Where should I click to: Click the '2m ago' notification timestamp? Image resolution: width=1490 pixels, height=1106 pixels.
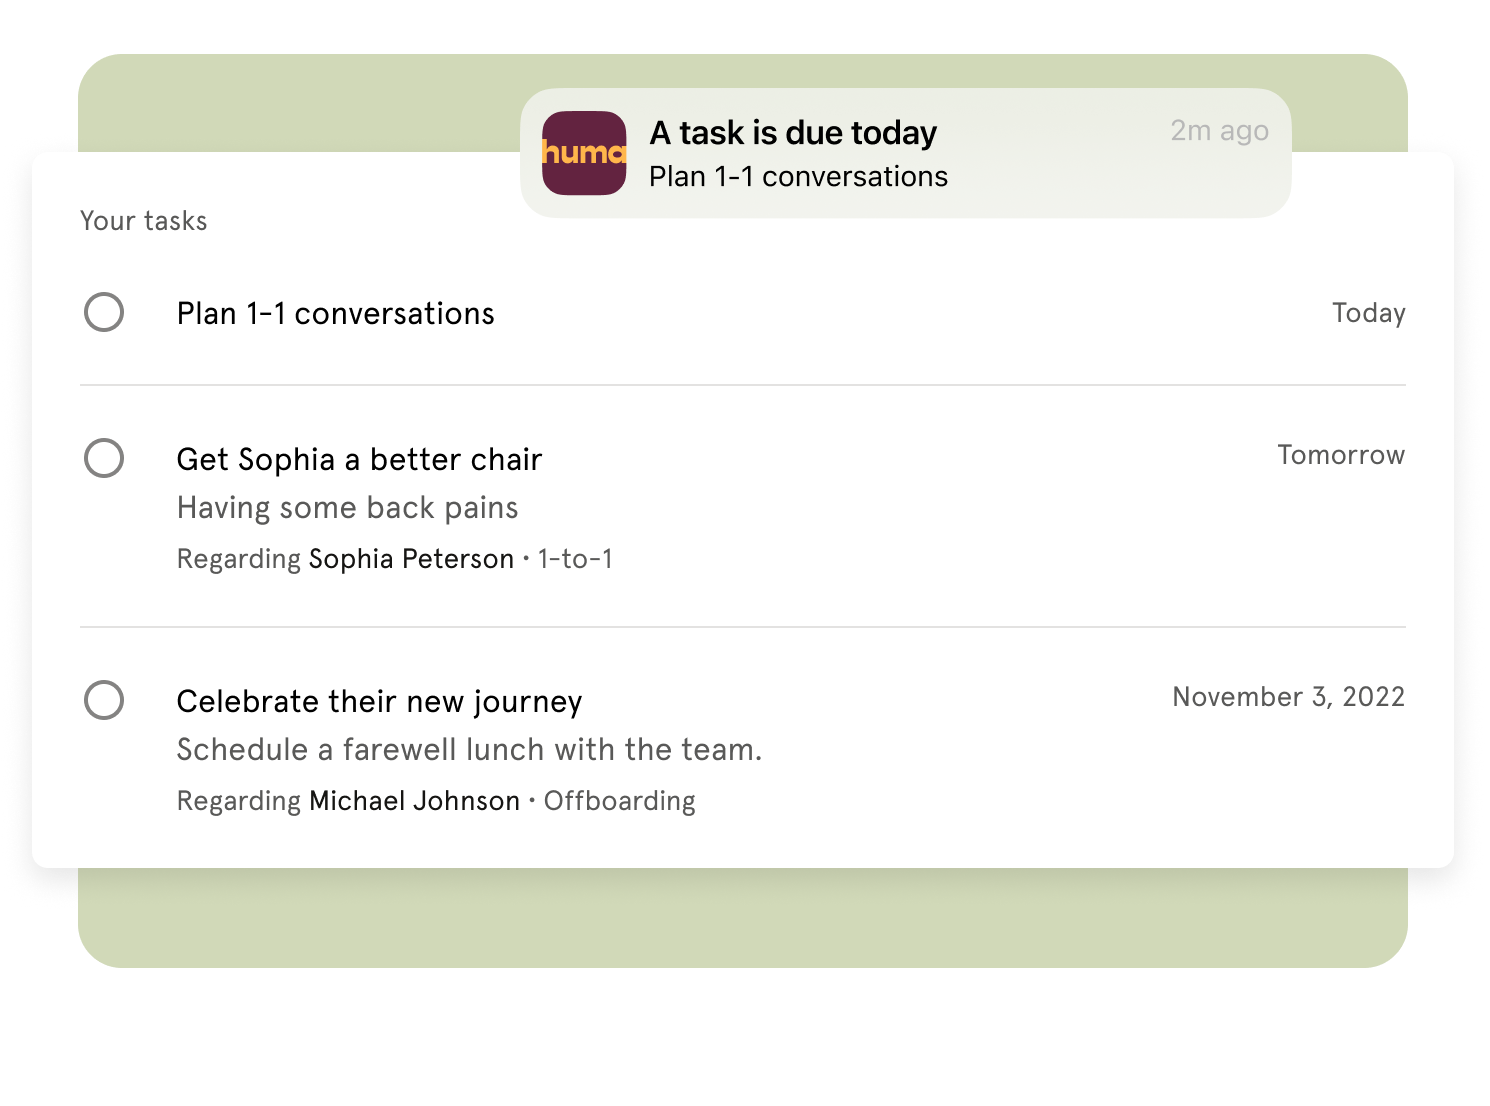click(1220, 130)
